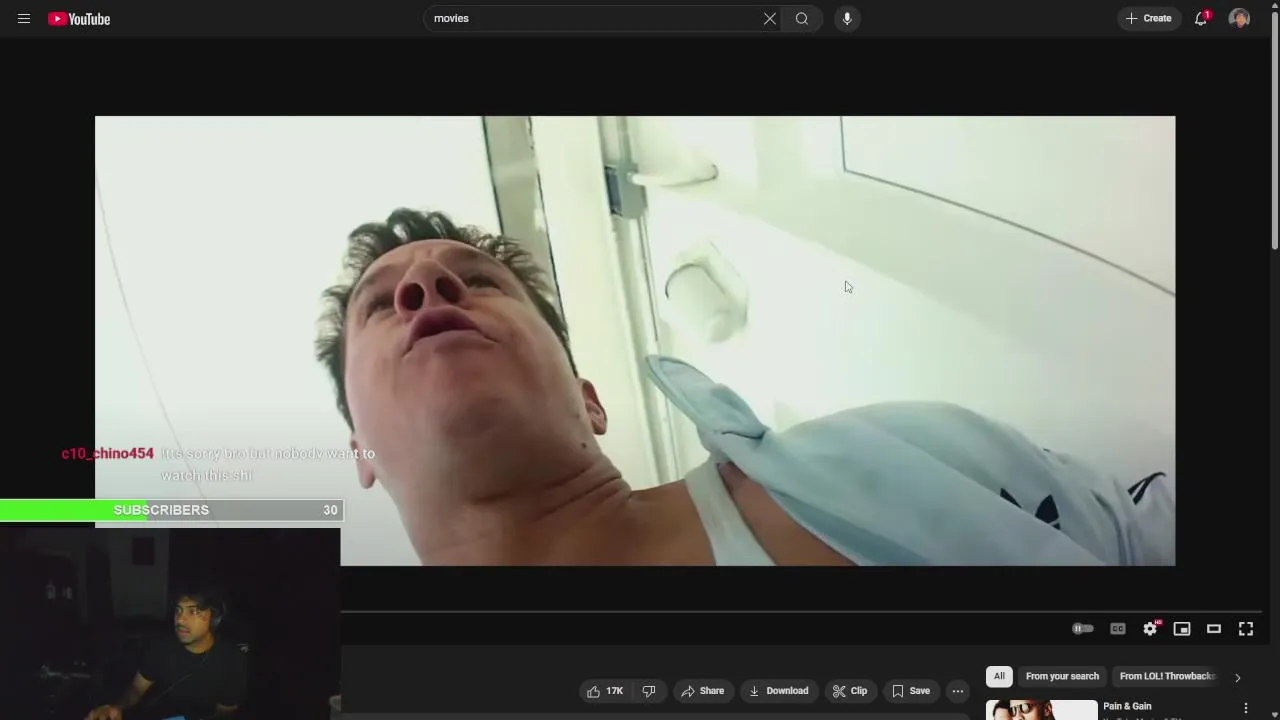This screenshot has width=1280, height=720.
Task: Open the Create menu
Action: (x=1149, y=18)
